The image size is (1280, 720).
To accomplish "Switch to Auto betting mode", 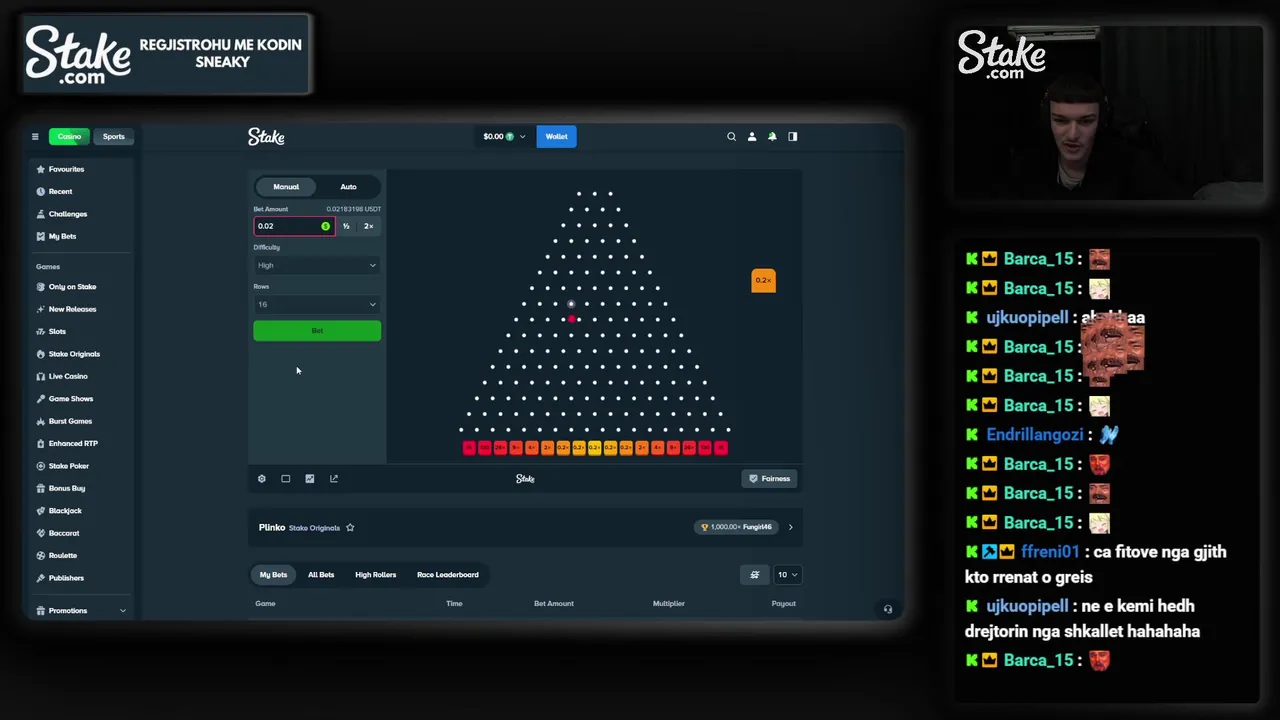I will click(348, 187).
